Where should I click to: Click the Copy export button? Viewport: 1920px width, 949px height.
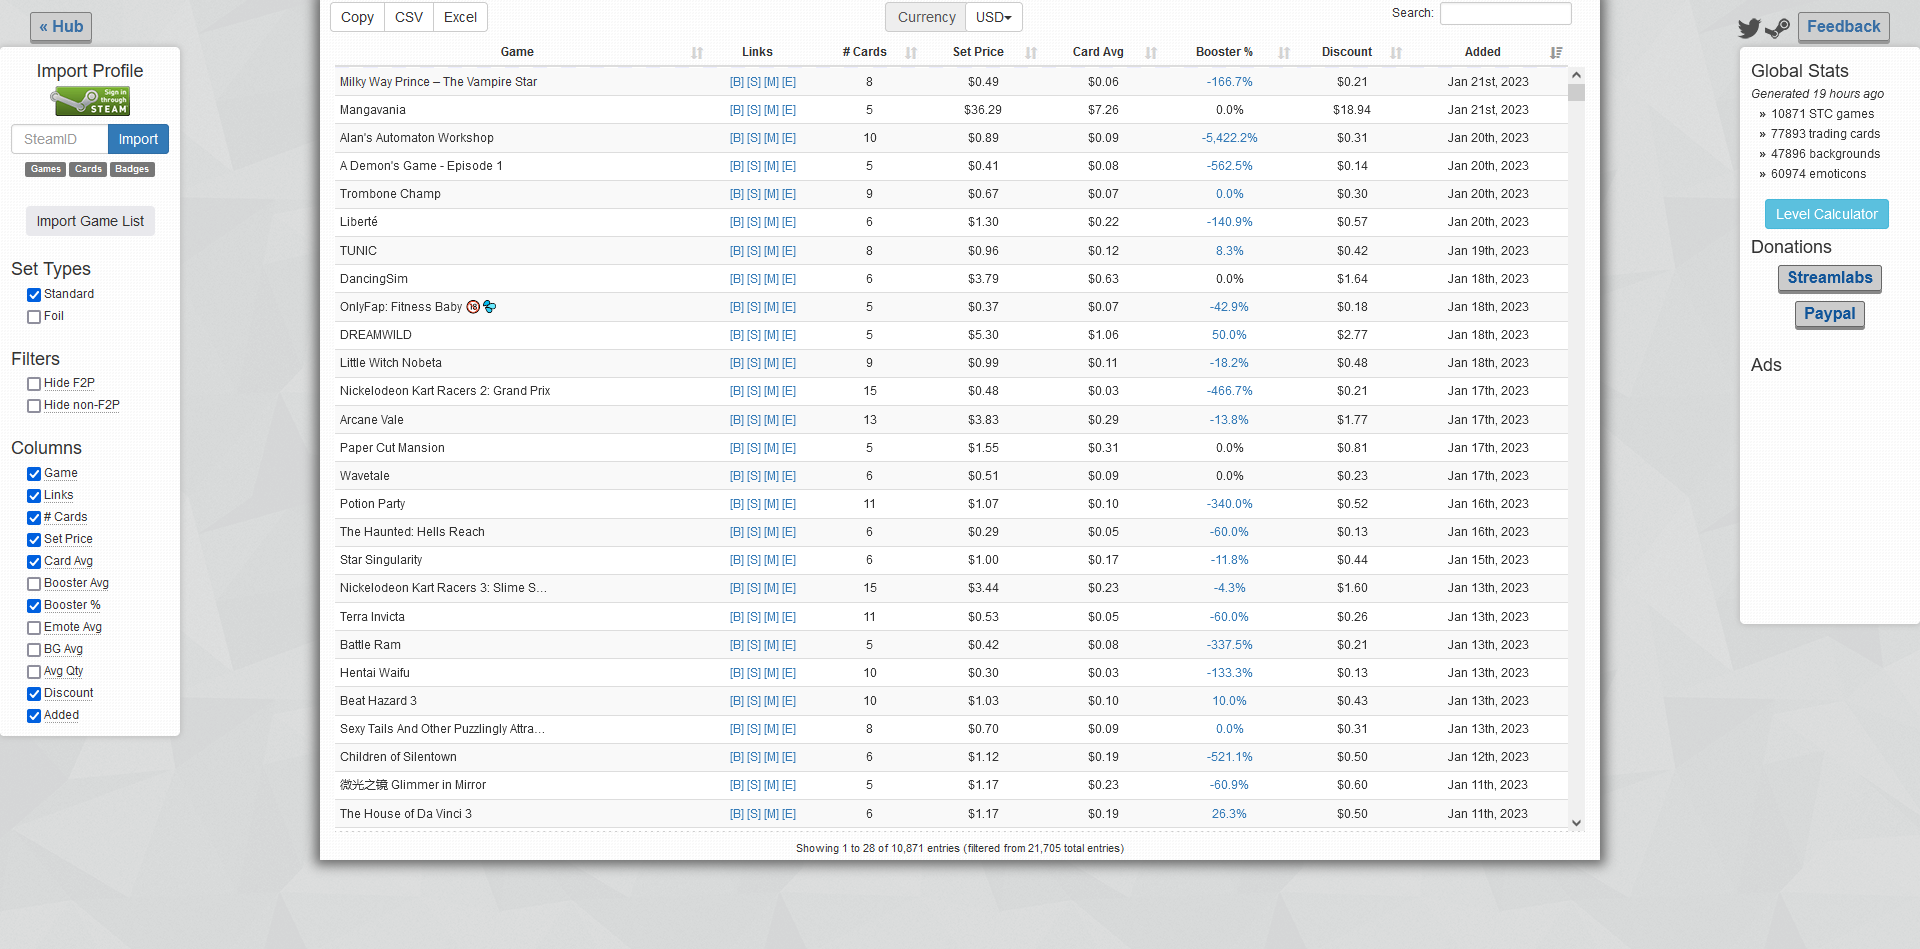coord(357,17)
